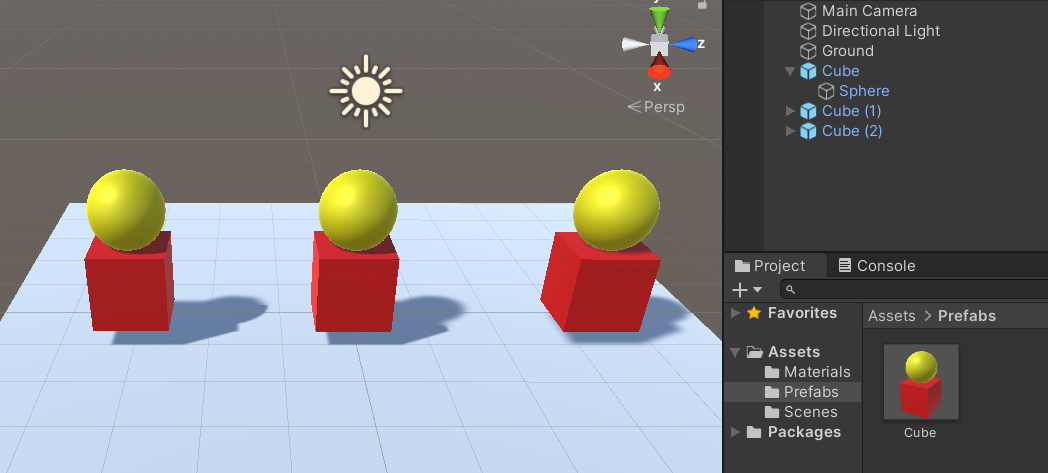Select Cube (2) in the Hierarchy
The image size is (1048, 473).
point(852,131)
